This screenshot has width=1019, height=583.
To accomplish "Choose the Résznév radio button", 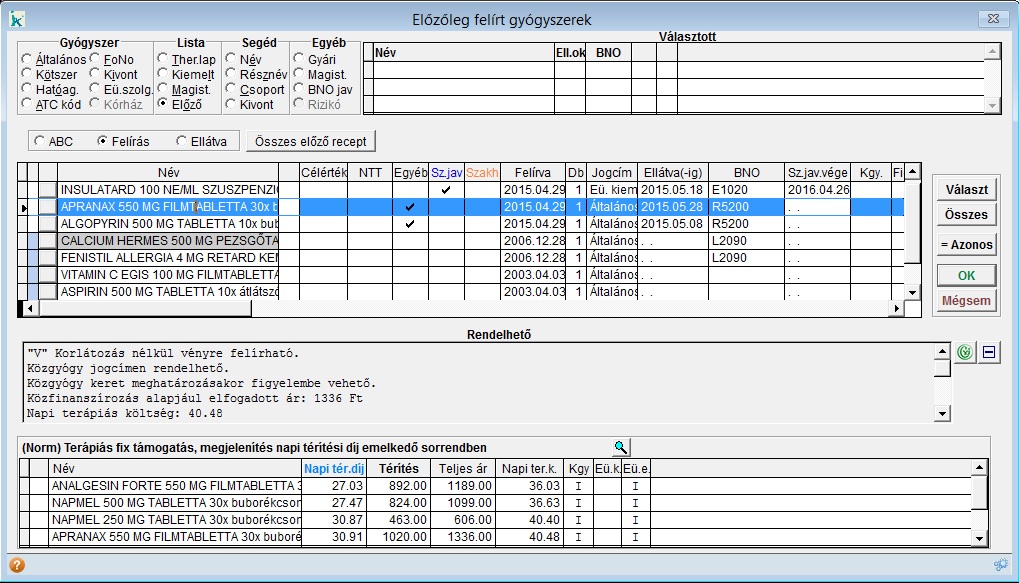I will 231,73.
